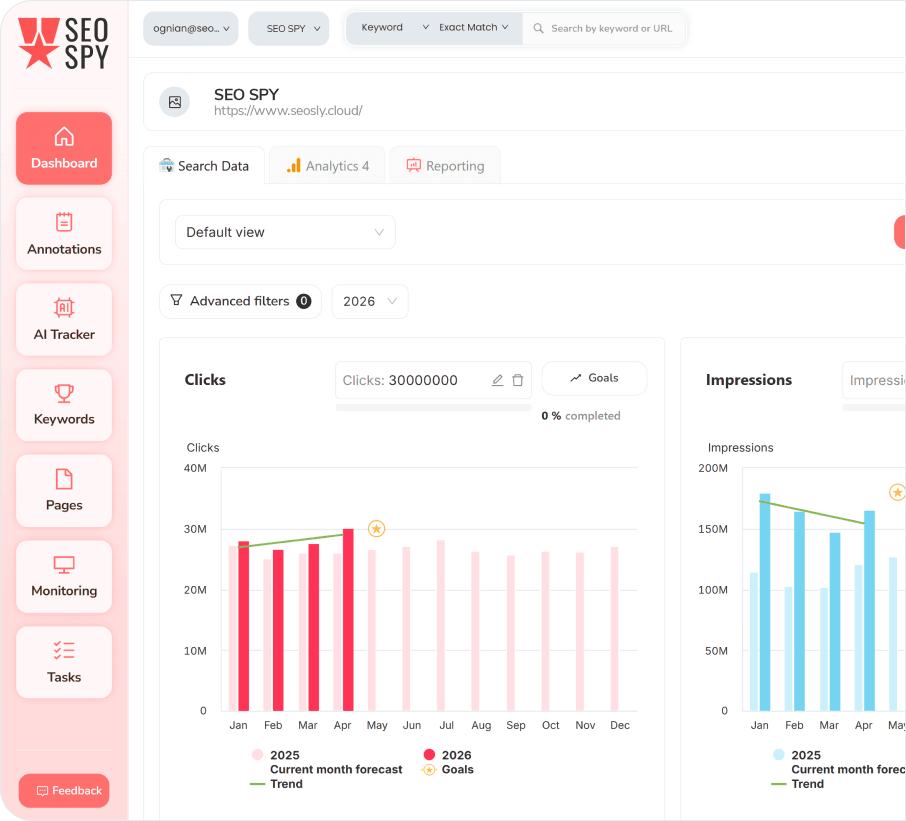Click the SEO SPY star logo
Screen dimensions: 906x821
click(x=62, y=44)
